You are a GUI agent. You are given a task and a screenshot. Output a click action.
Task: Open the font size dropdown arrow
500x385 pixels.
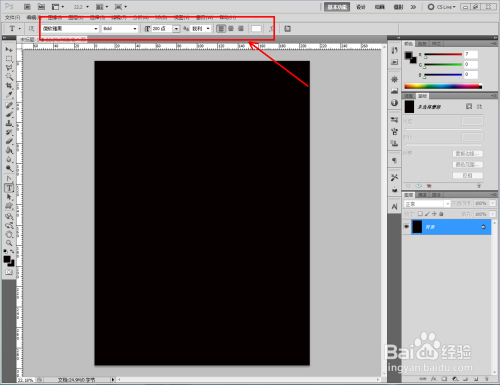click(x=176, y=29)
